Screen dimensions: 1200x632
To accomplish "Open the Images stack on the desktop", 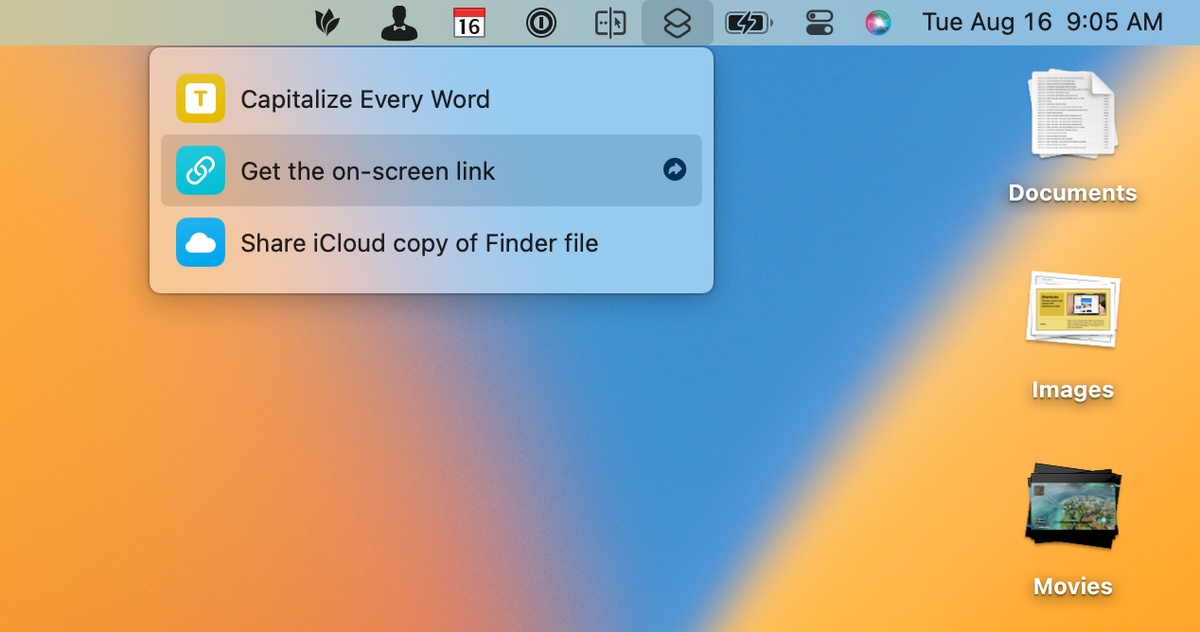I will click(x=1072, y=310).
